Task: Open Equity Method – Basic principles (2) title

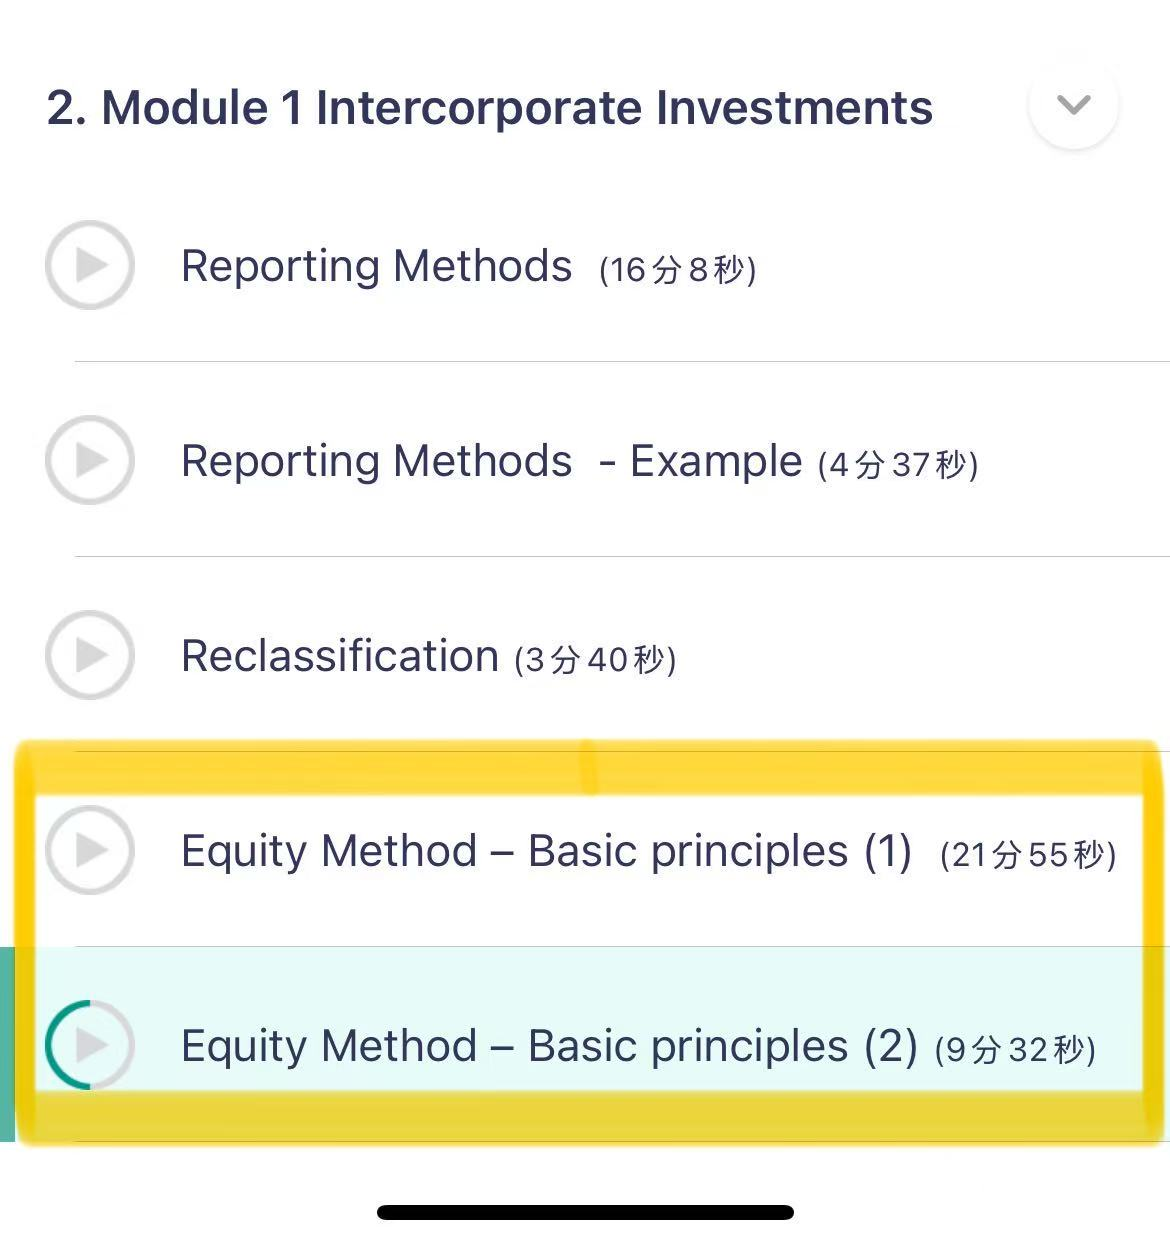Action: pyautogui.click(x=549, y=1047)
